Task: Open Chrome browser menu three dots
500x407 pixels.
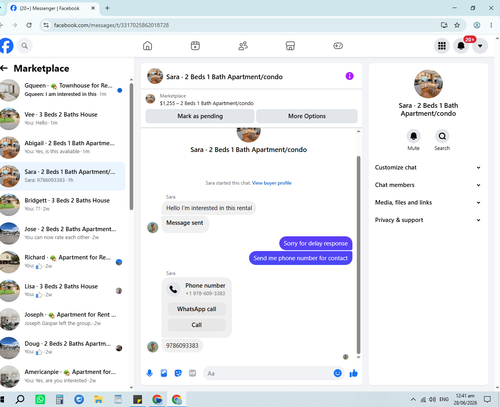Action: tap(491, 25)
